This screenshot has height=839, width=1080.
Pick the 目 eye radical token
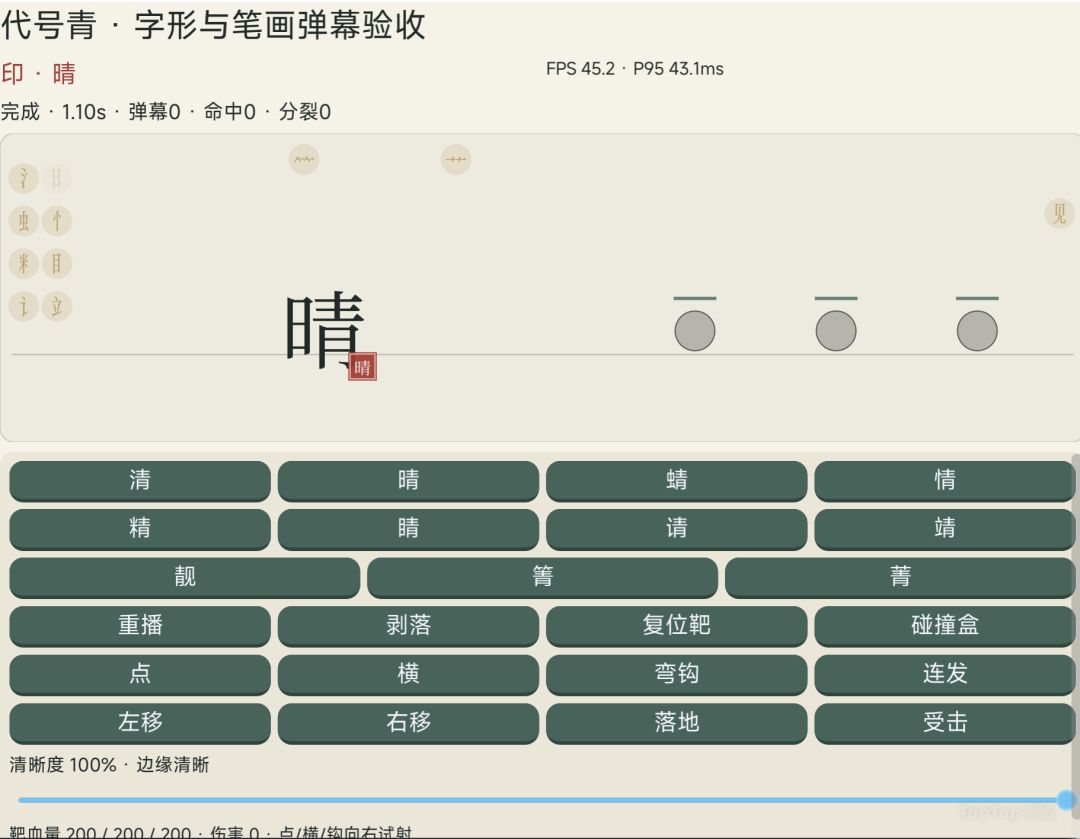[56, 264]
